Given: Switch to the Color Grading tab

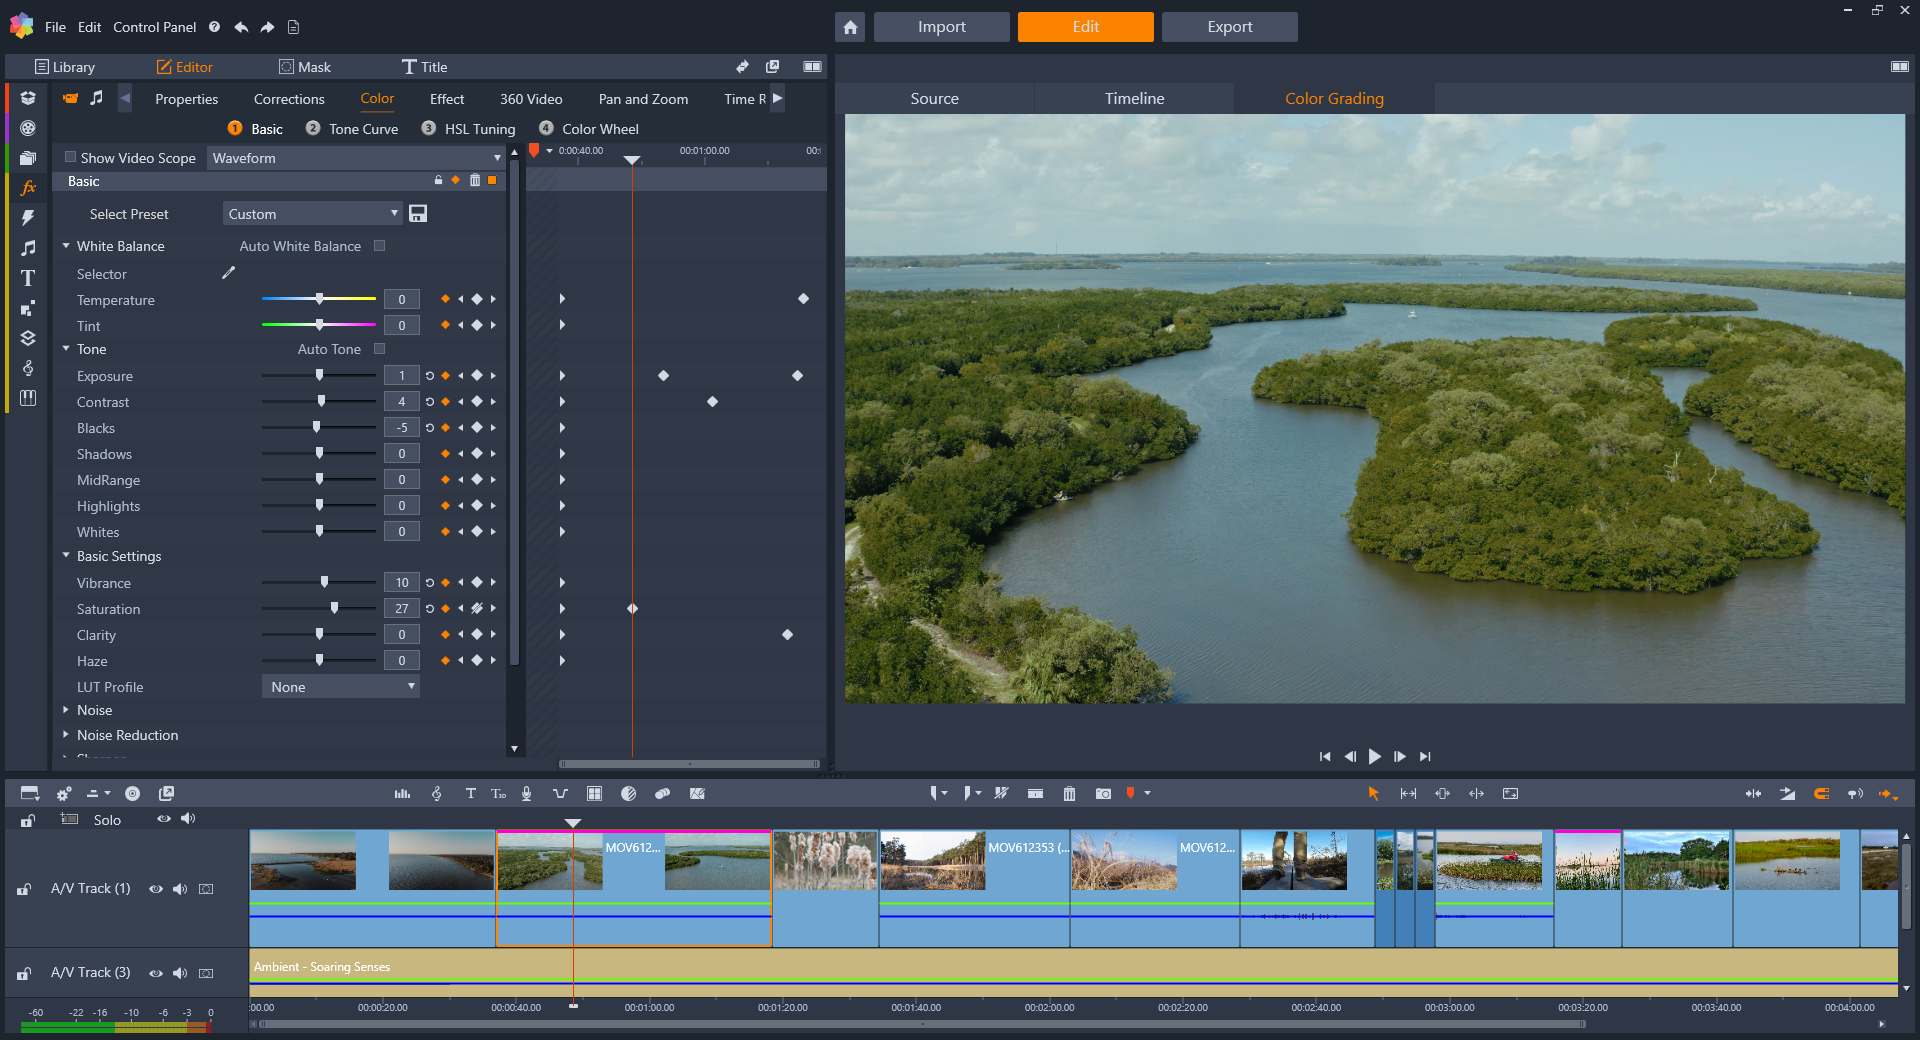Looking at the screenshot, I should point(1334,98).
